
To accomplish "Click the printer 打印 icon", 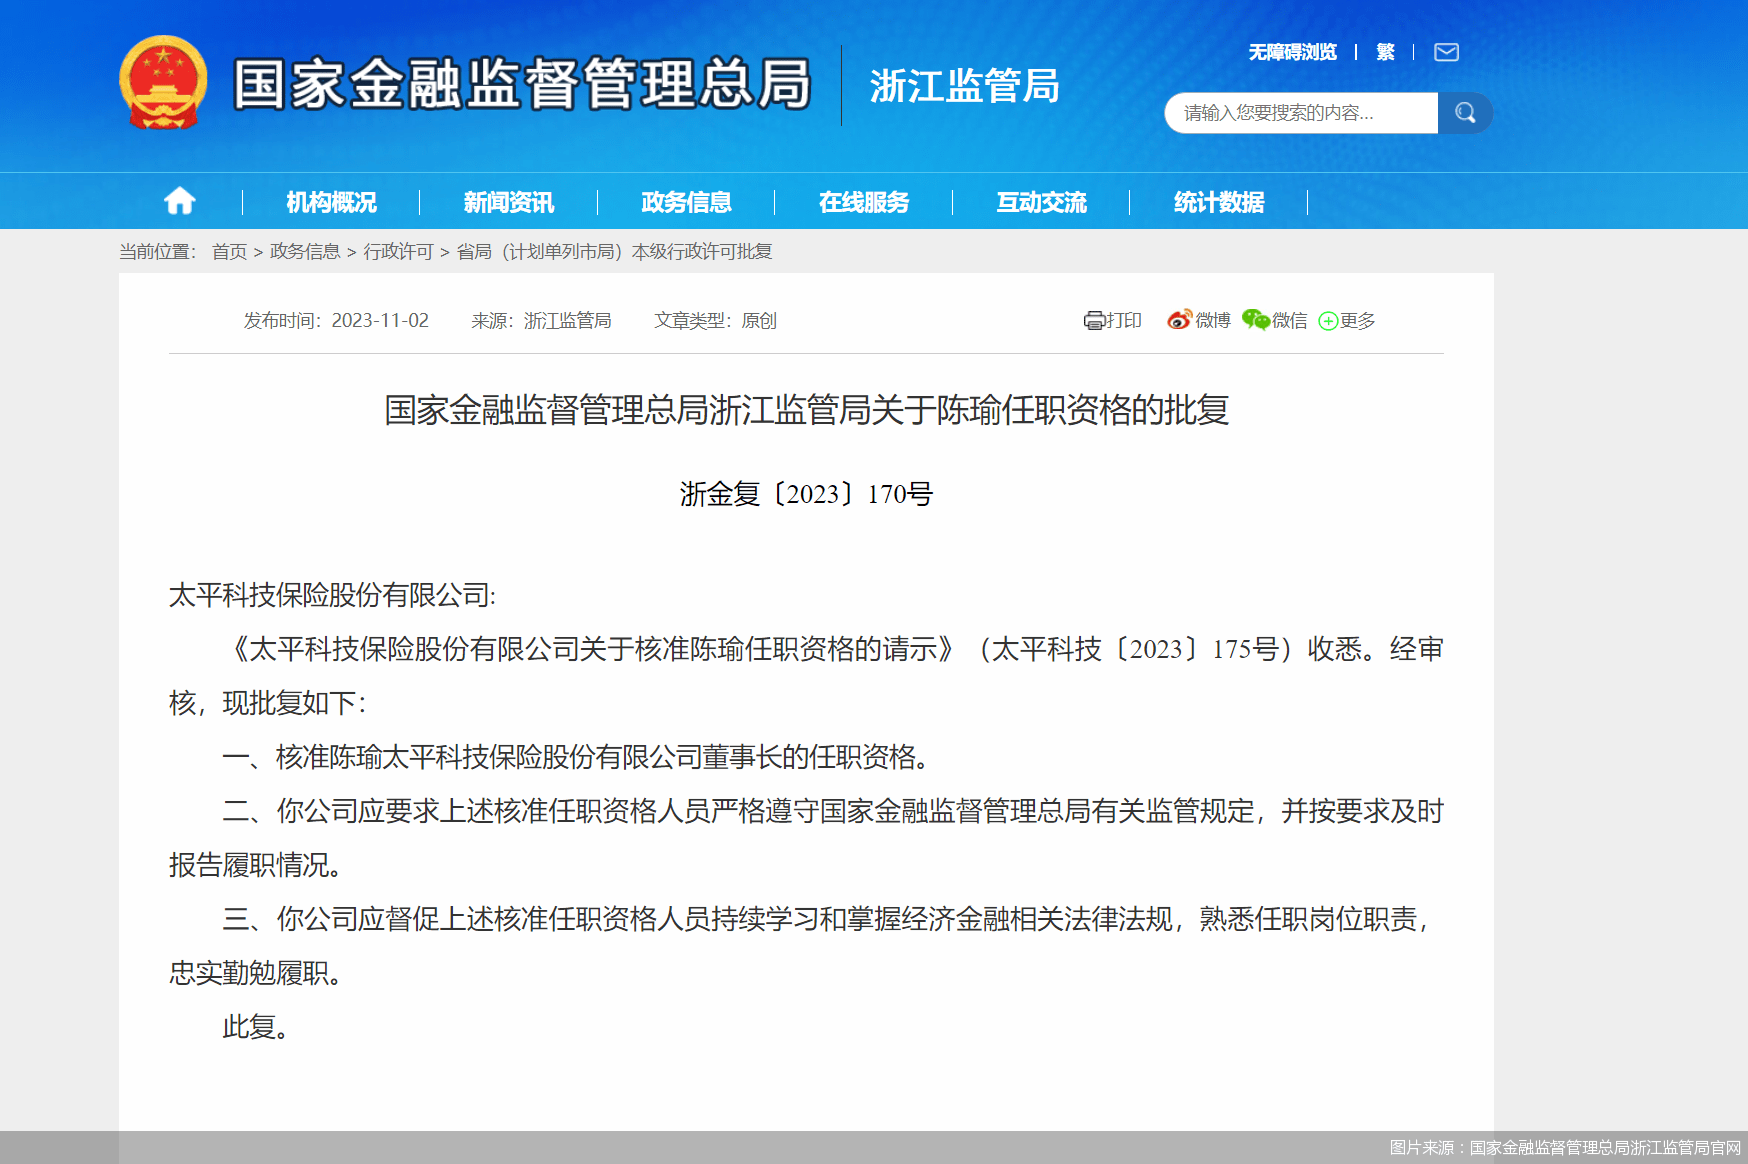I will (1094, 321).
